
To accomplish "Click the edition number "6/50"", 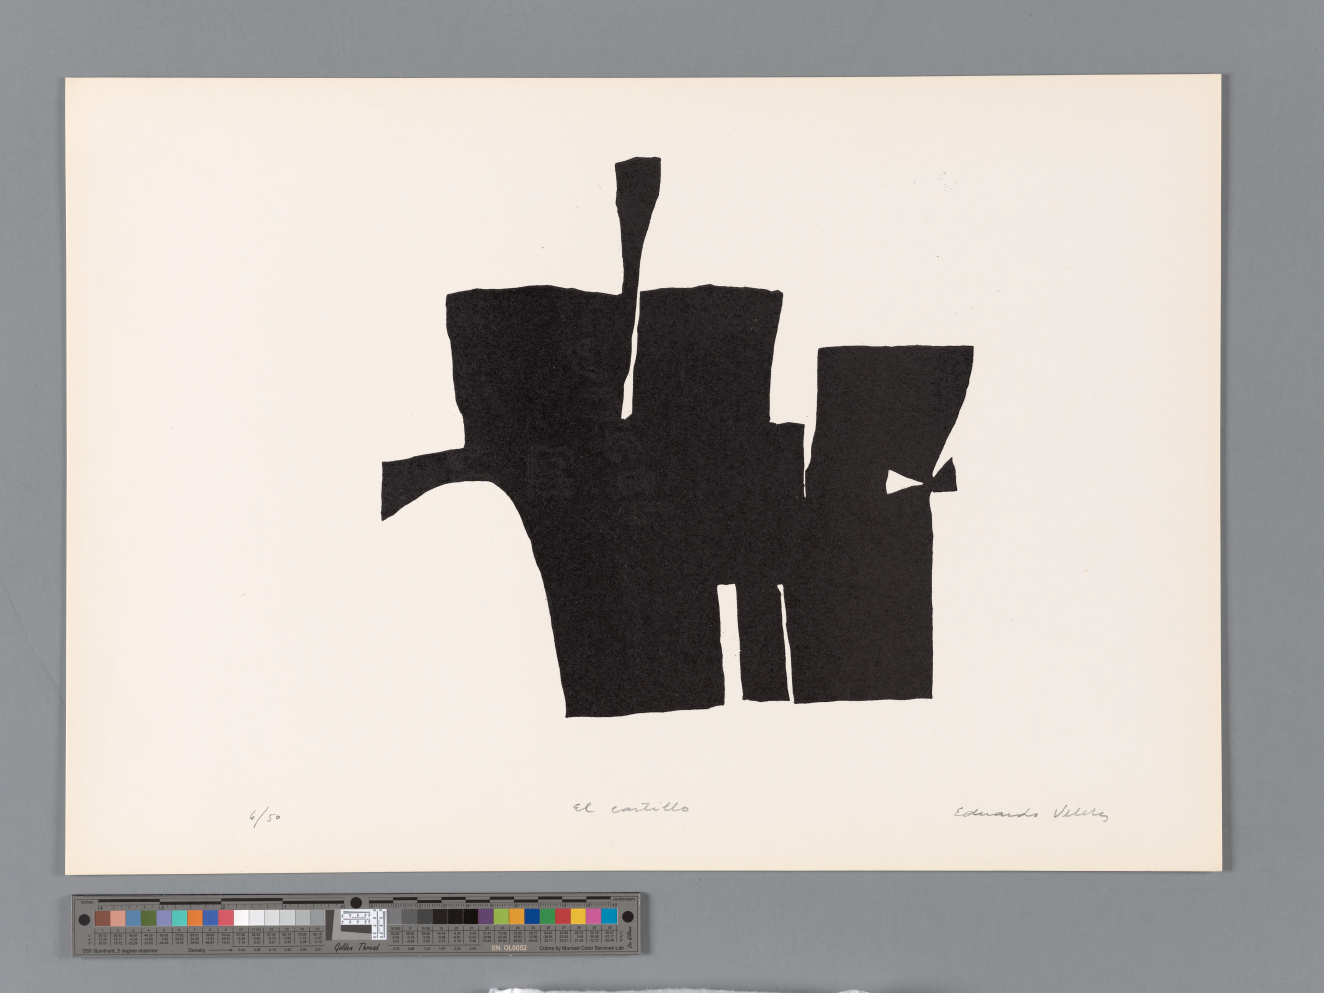I will (265, 818).
